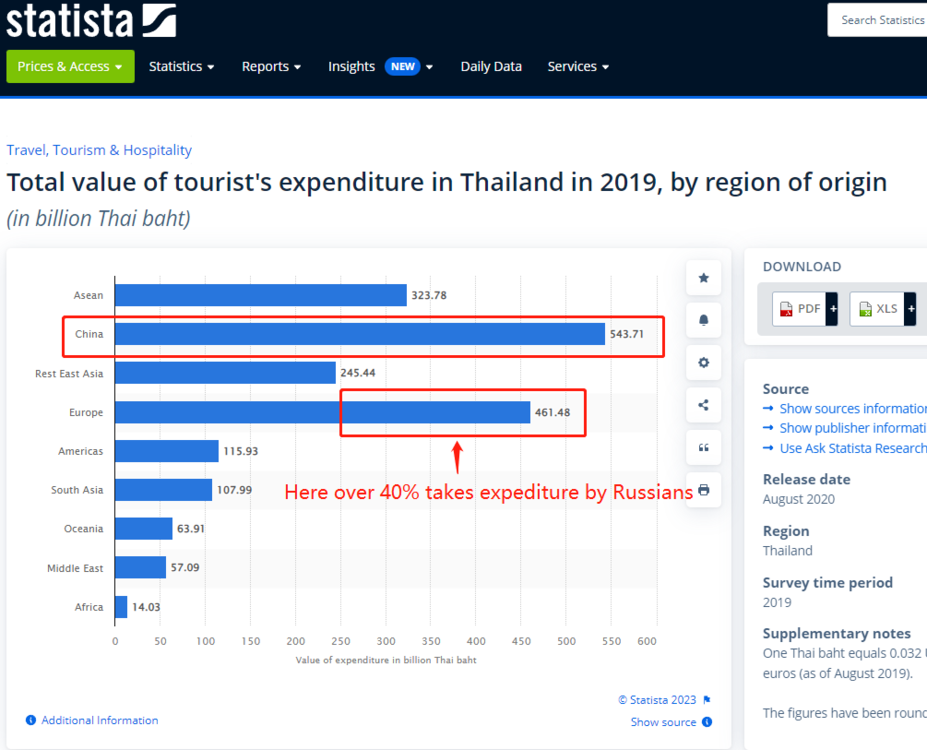The image size is (927, 750).
Task: Click the quotation citation icon
Action: [704, 447]
